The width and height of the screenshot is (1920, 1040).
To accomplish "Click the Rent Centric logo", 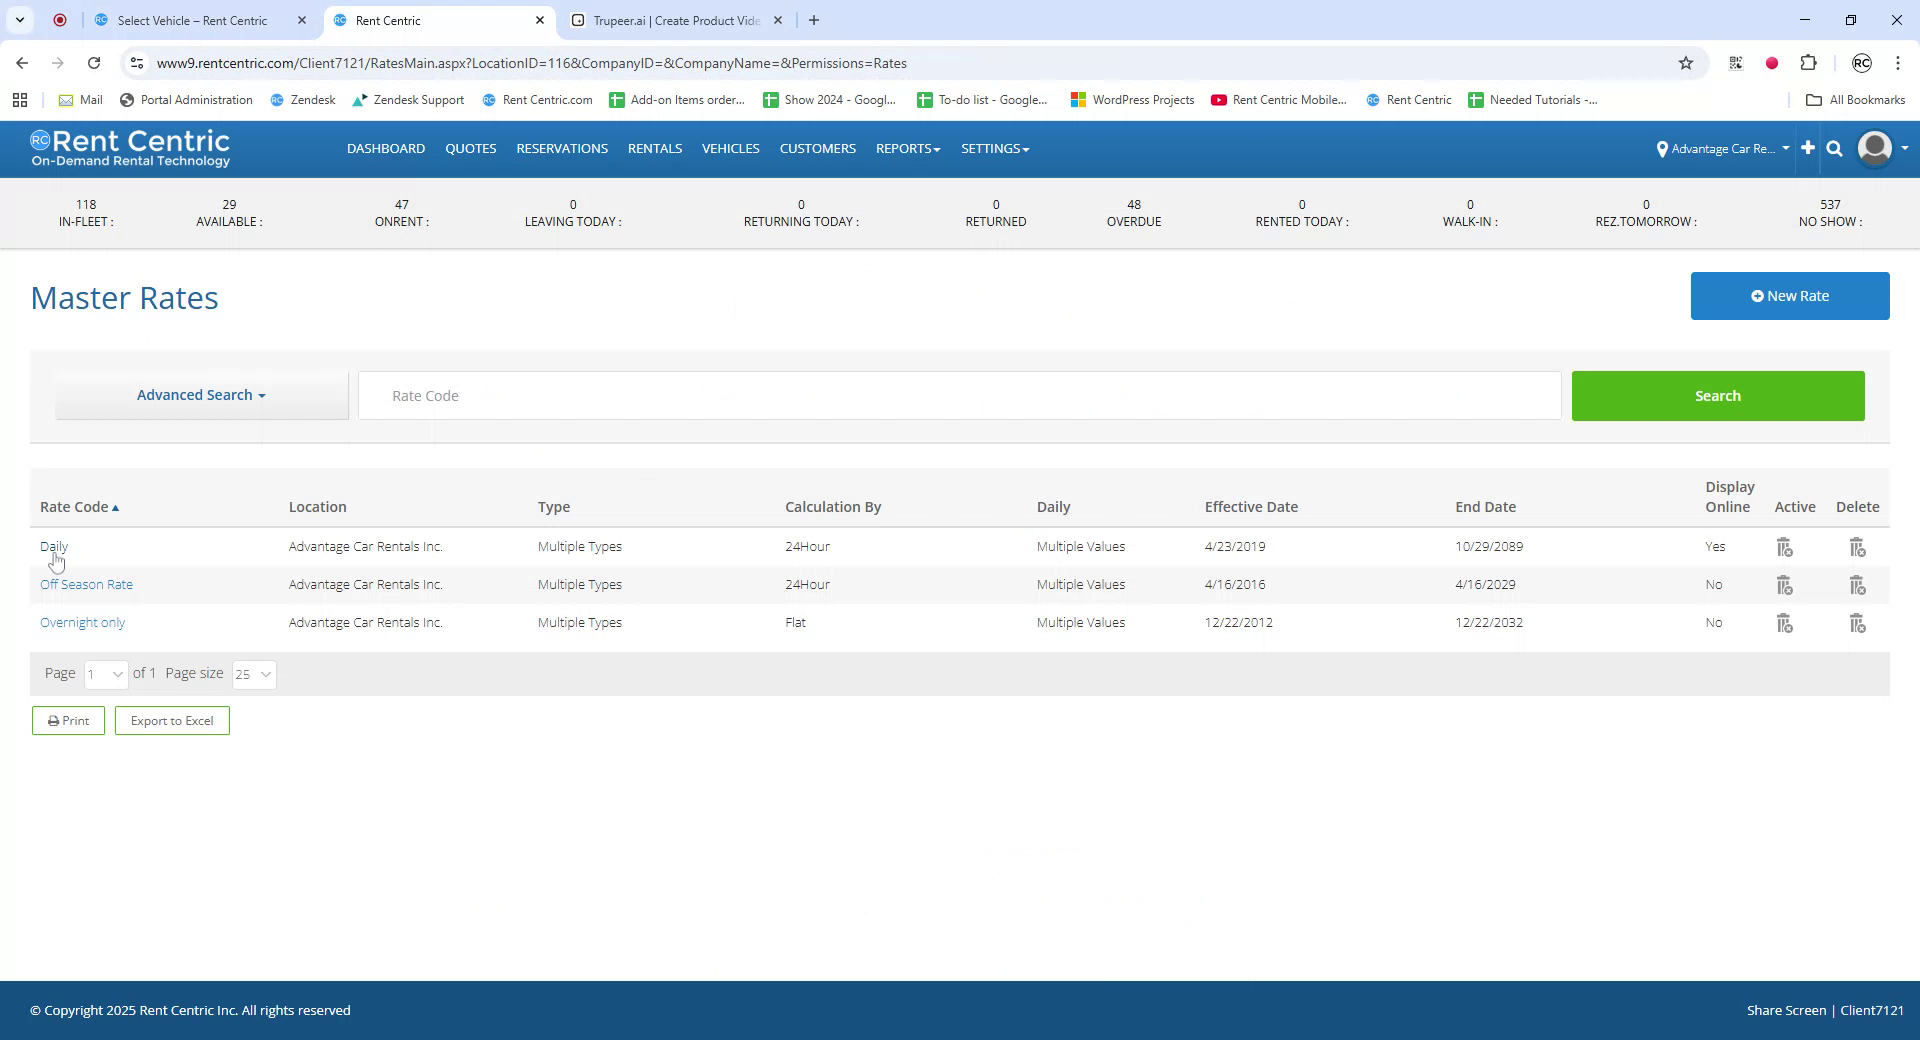I will coord(130,148).
